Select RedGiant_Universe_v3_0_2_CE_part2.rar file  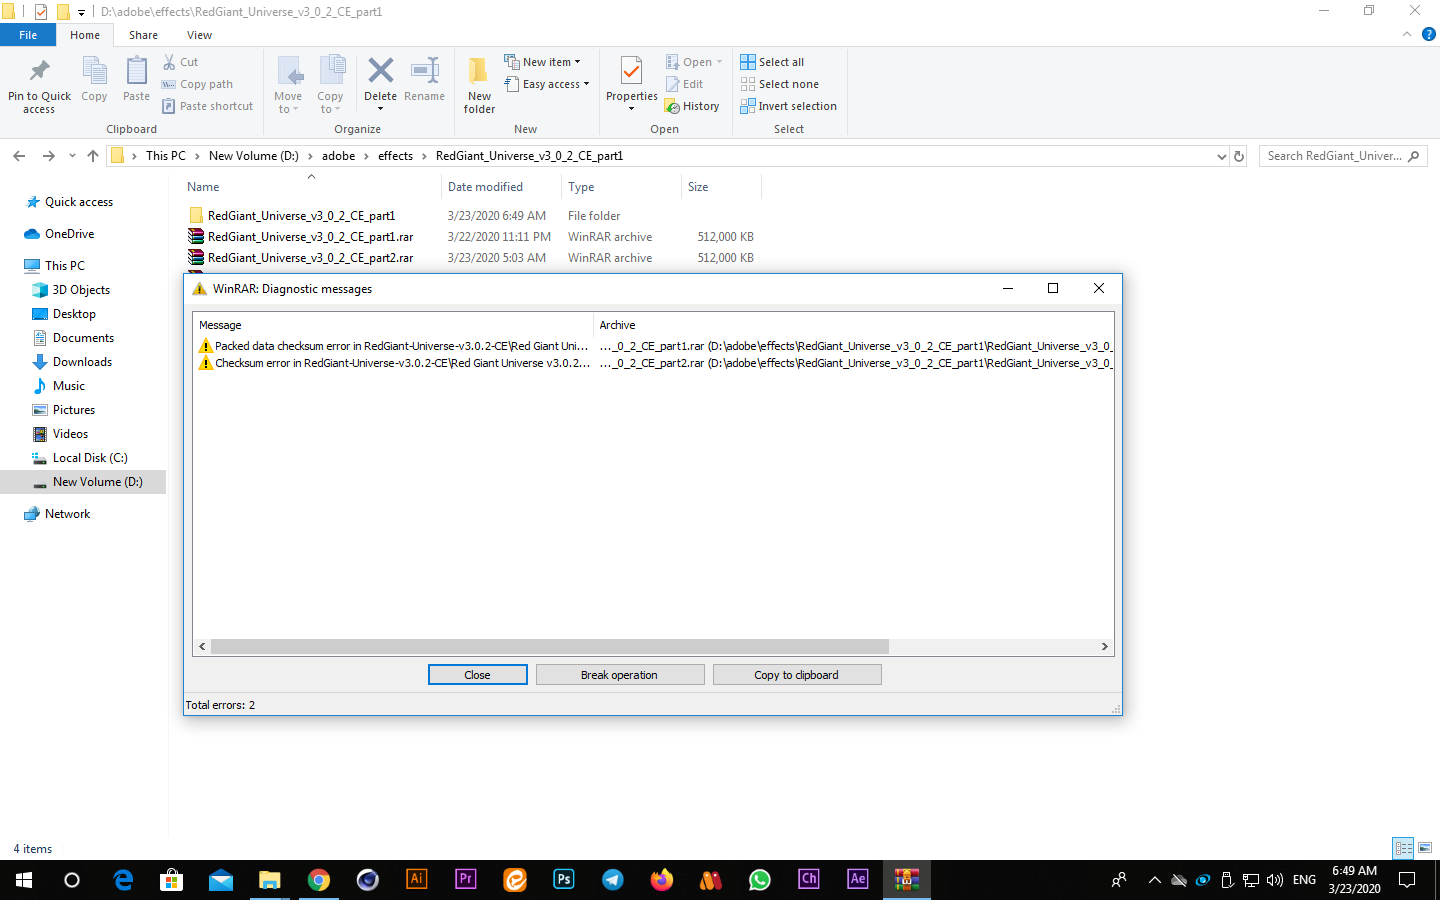(x=310, y=258)
